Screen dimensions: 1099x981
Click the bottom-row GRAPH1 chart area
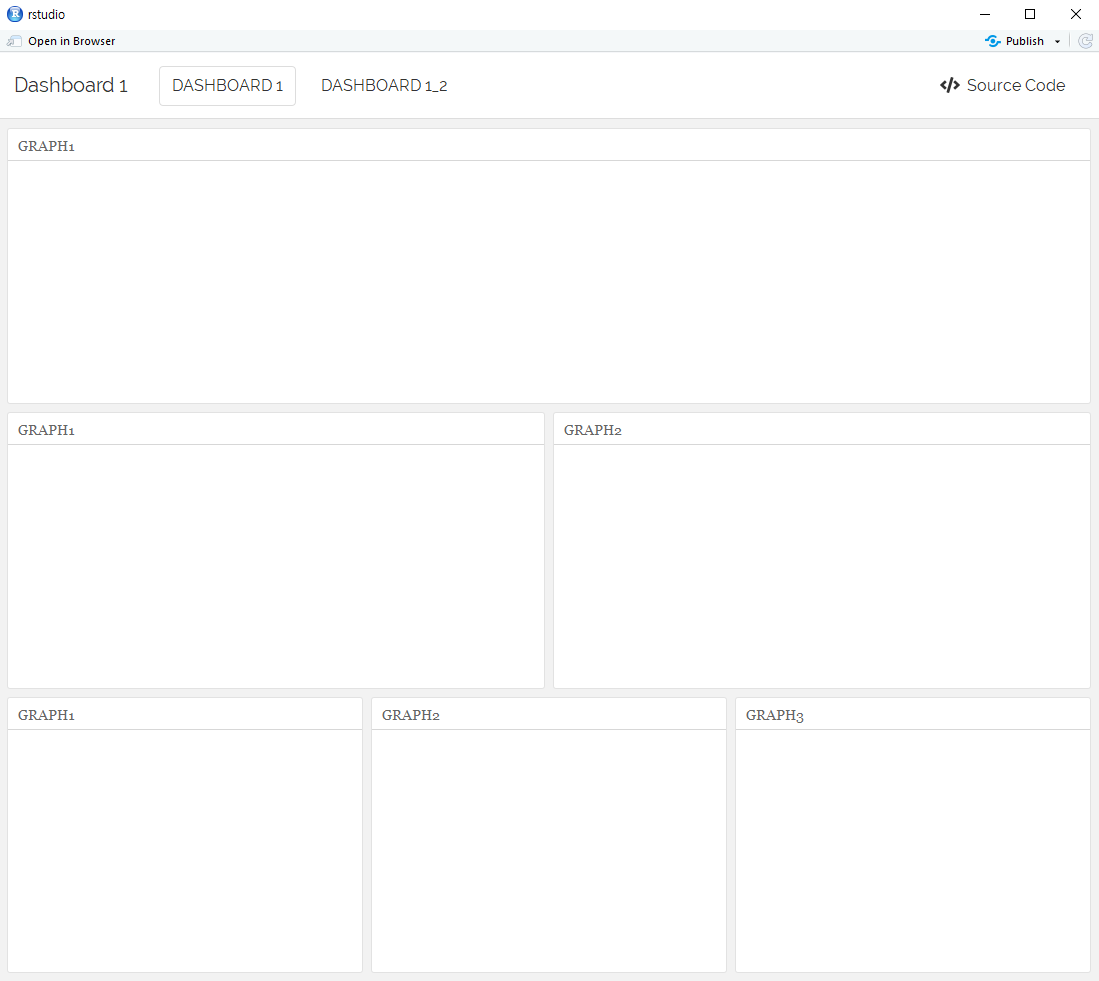click(184, 850)
